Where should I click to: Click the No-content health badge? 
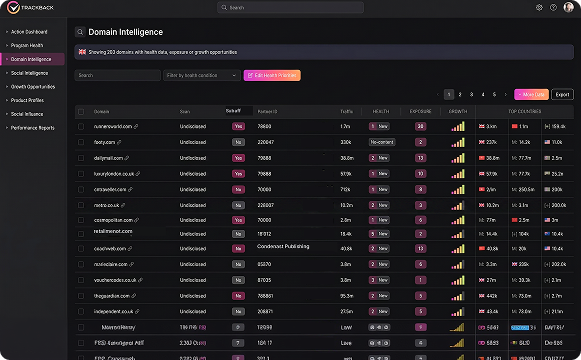[382, 142]
